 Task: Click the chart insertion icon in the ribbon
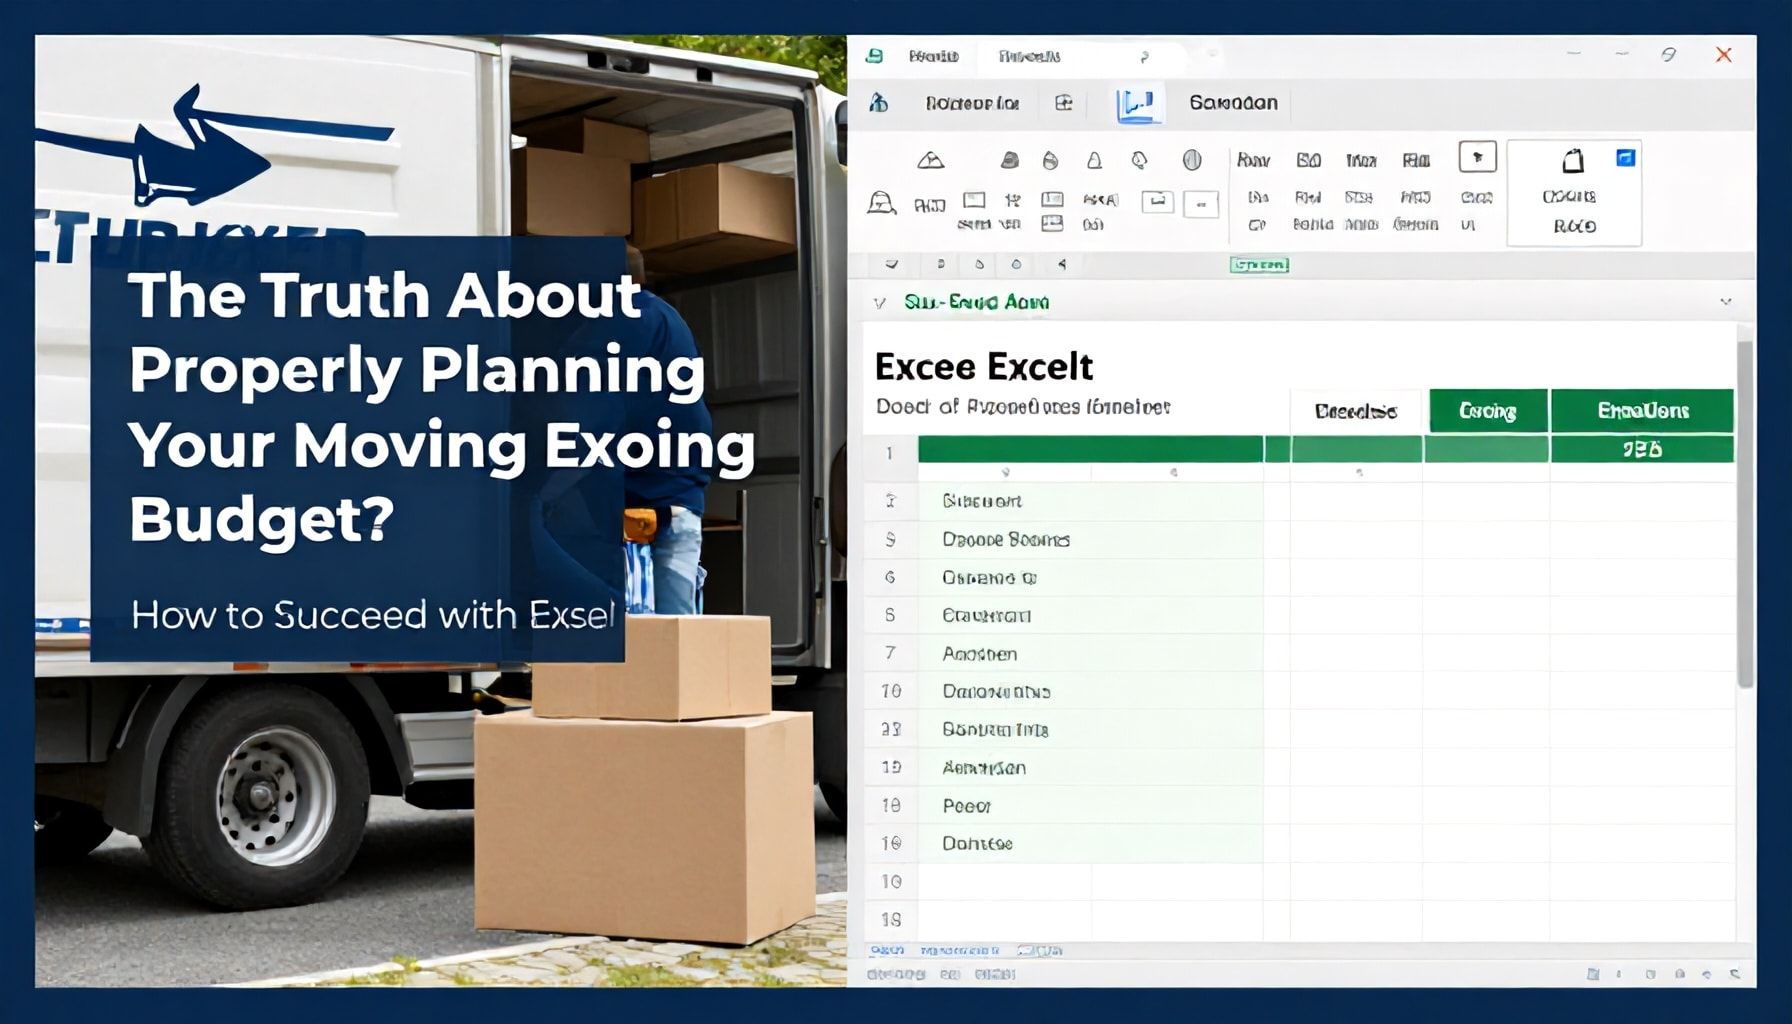(x=1138, y=105)
